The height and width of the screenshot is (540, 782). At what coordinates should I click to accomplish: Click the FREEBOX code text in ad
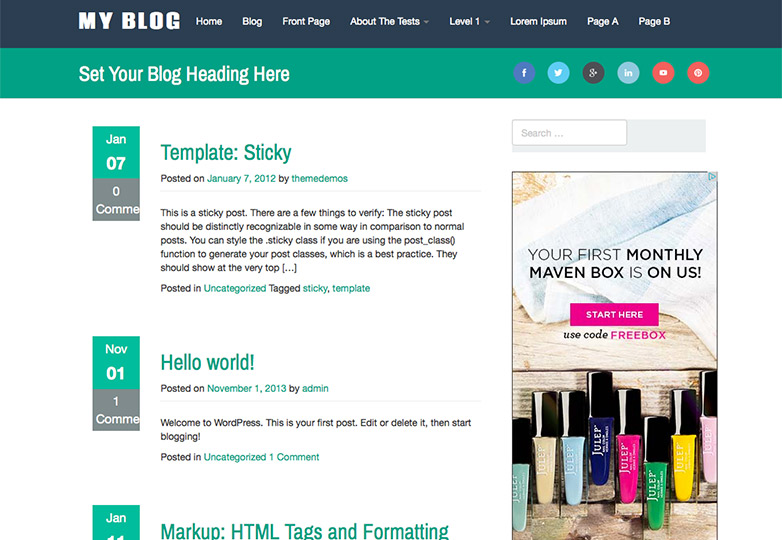[x=638, y=335]
